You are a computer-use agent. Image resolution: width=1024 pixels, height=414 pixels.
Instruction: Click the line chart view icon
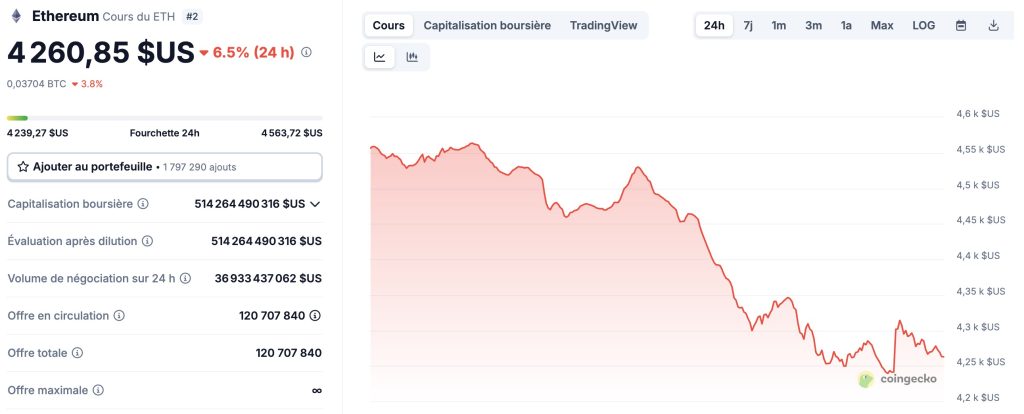click(x=380, y=57)
